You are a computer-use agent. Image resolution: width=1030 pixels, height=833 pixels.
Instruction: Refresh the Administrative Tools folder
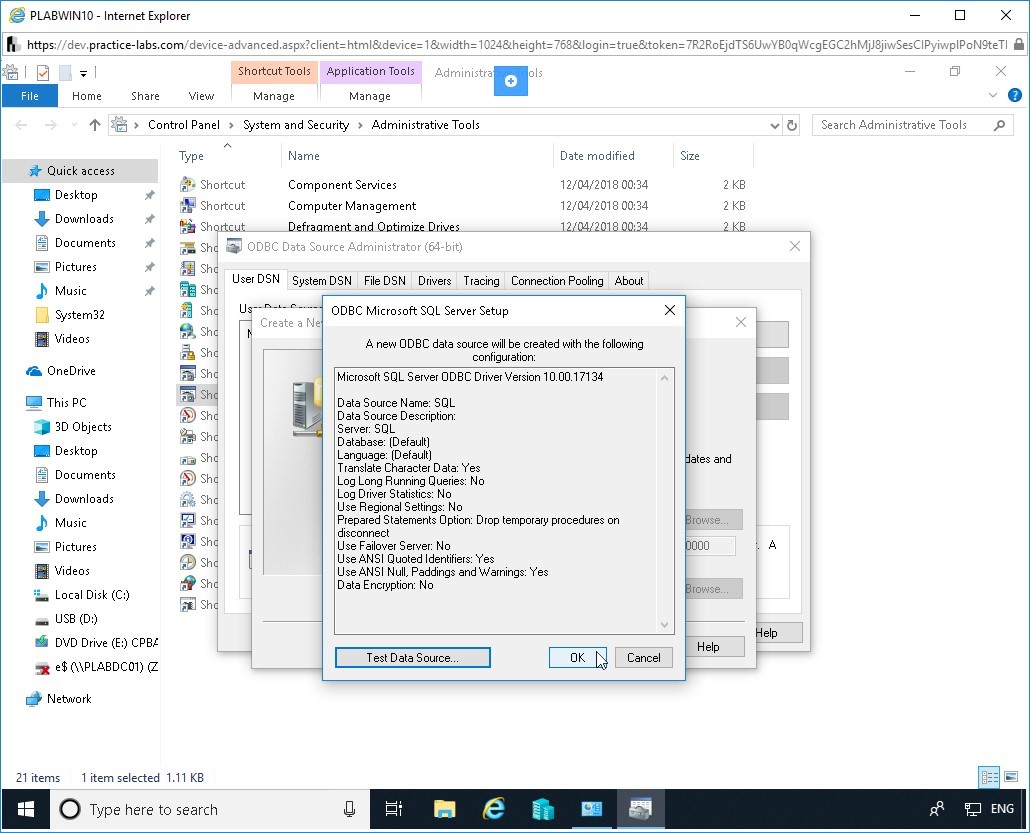coord(792,125)
